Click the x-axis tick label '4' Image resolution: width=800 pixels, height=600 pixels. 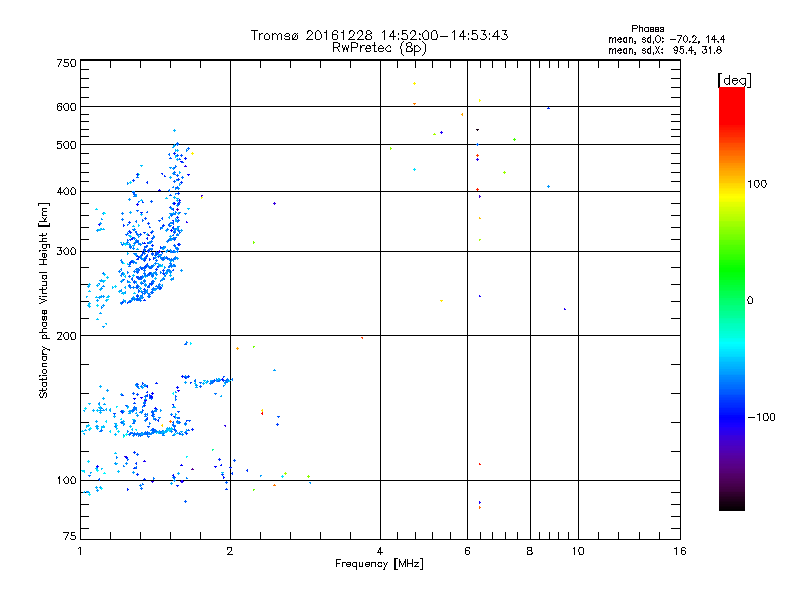coord(380,551)
